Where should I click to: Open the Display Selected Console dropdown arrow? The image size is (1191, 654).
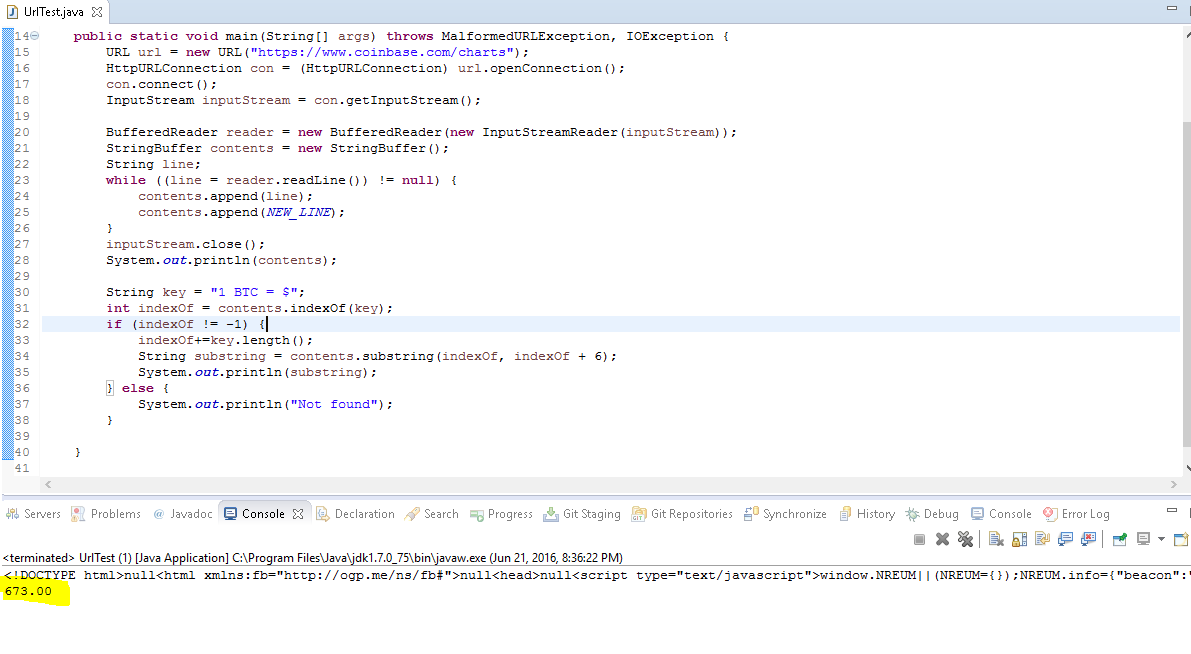point(1161,539)
